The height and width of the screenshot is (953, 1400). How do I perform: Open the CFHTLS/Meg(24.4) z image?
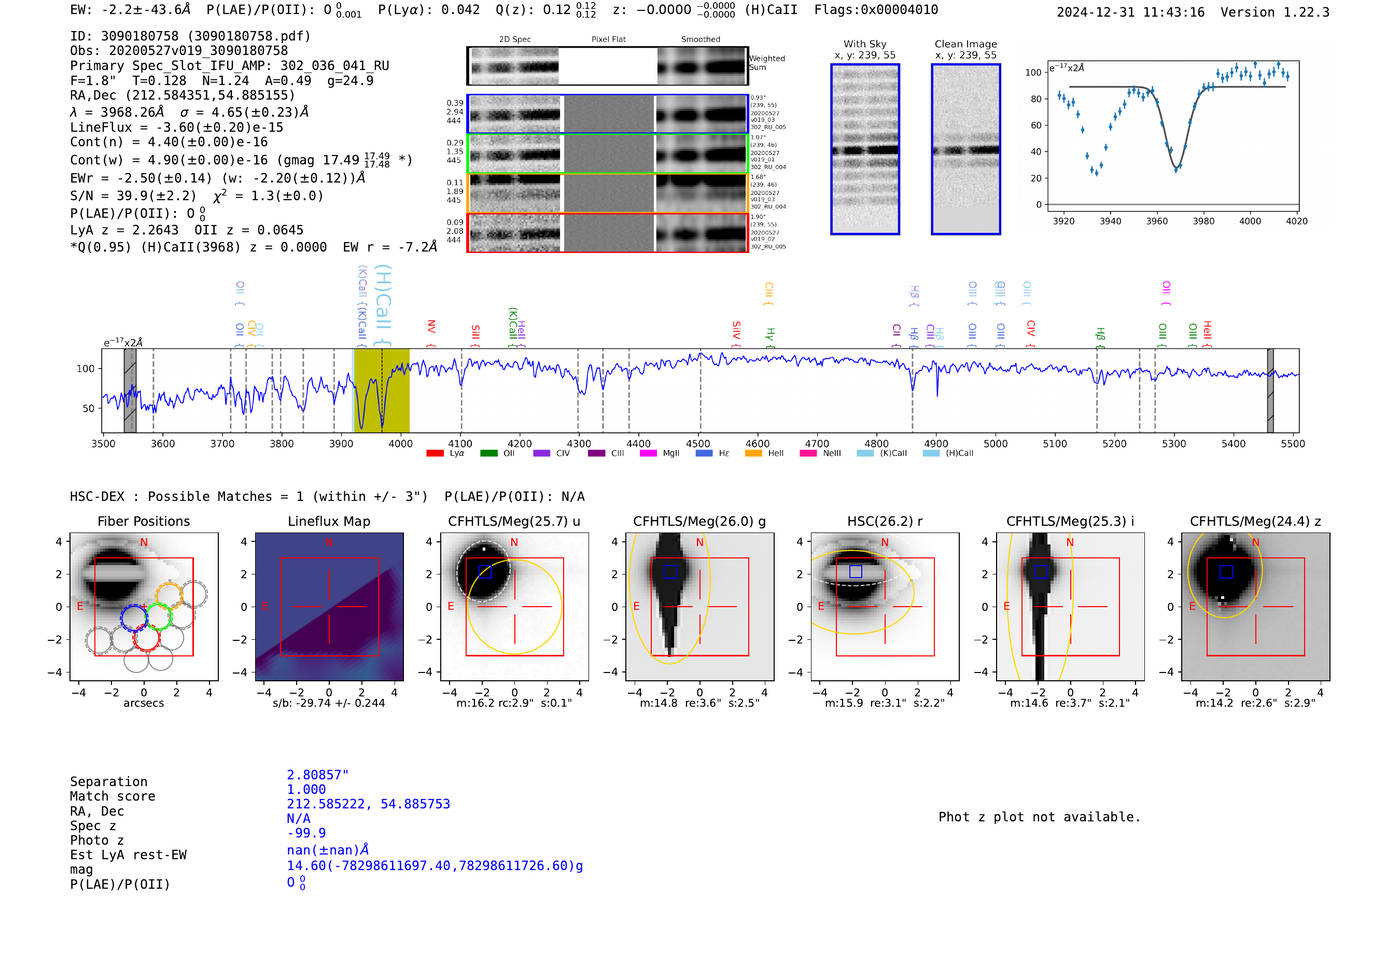click(1256, 607)
